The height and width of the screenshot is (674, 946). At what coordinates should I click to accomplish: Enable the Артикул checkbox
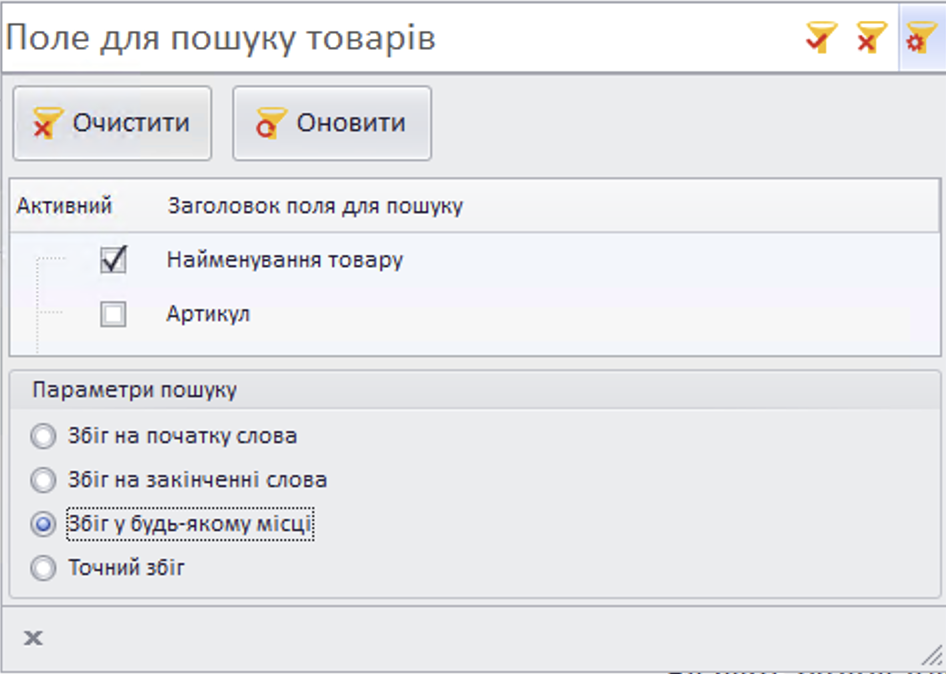coord(113,315)
